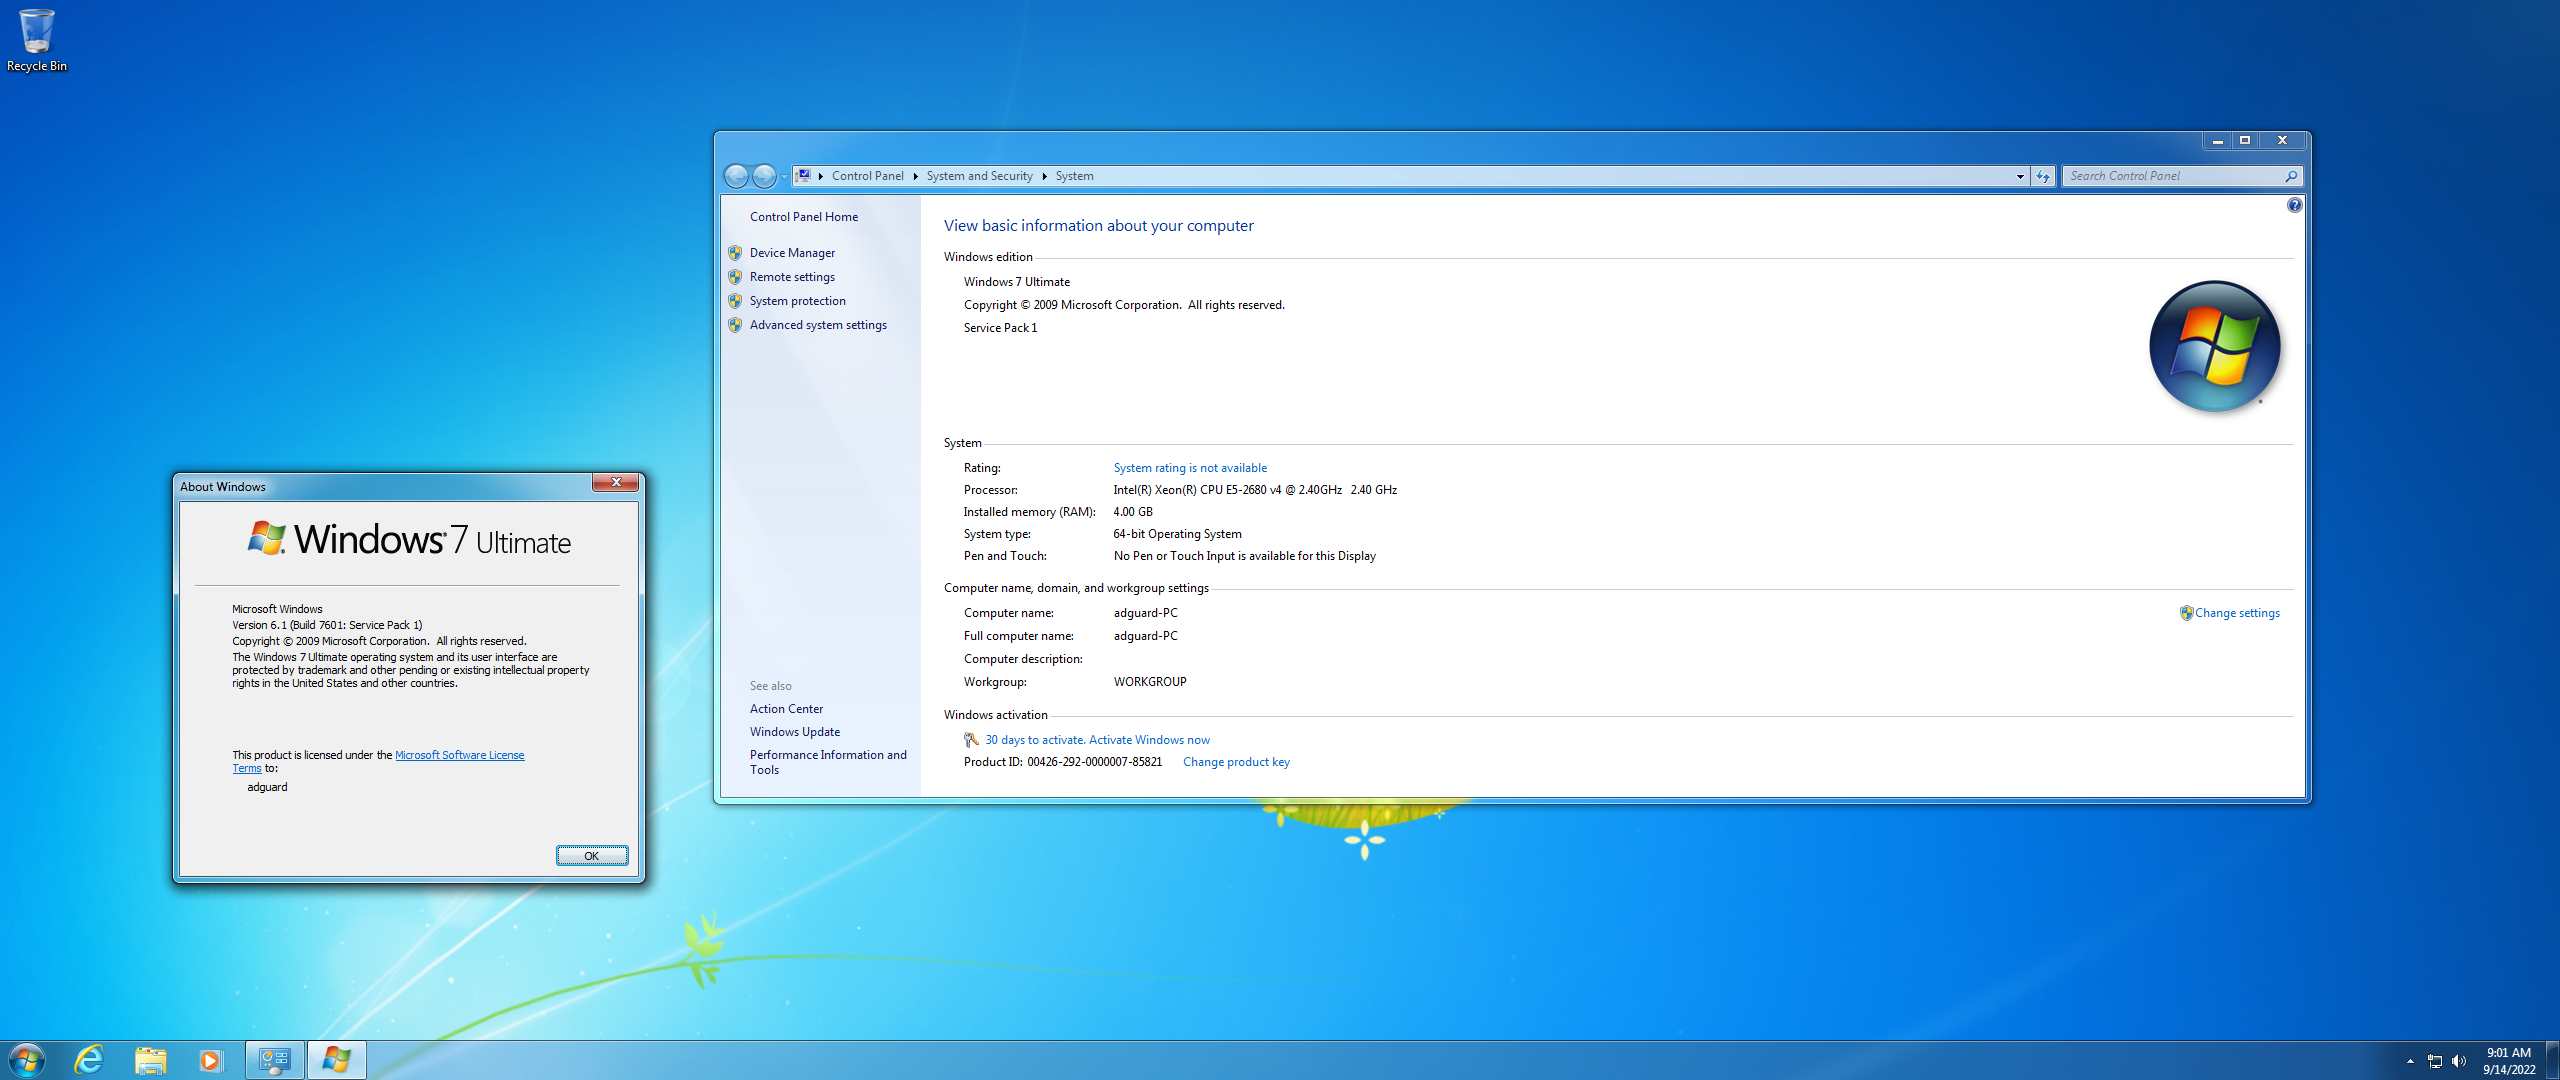Click the Refresh button in address bar
This screenshot has width=2560, height=1080.
tap(2043, 176)
